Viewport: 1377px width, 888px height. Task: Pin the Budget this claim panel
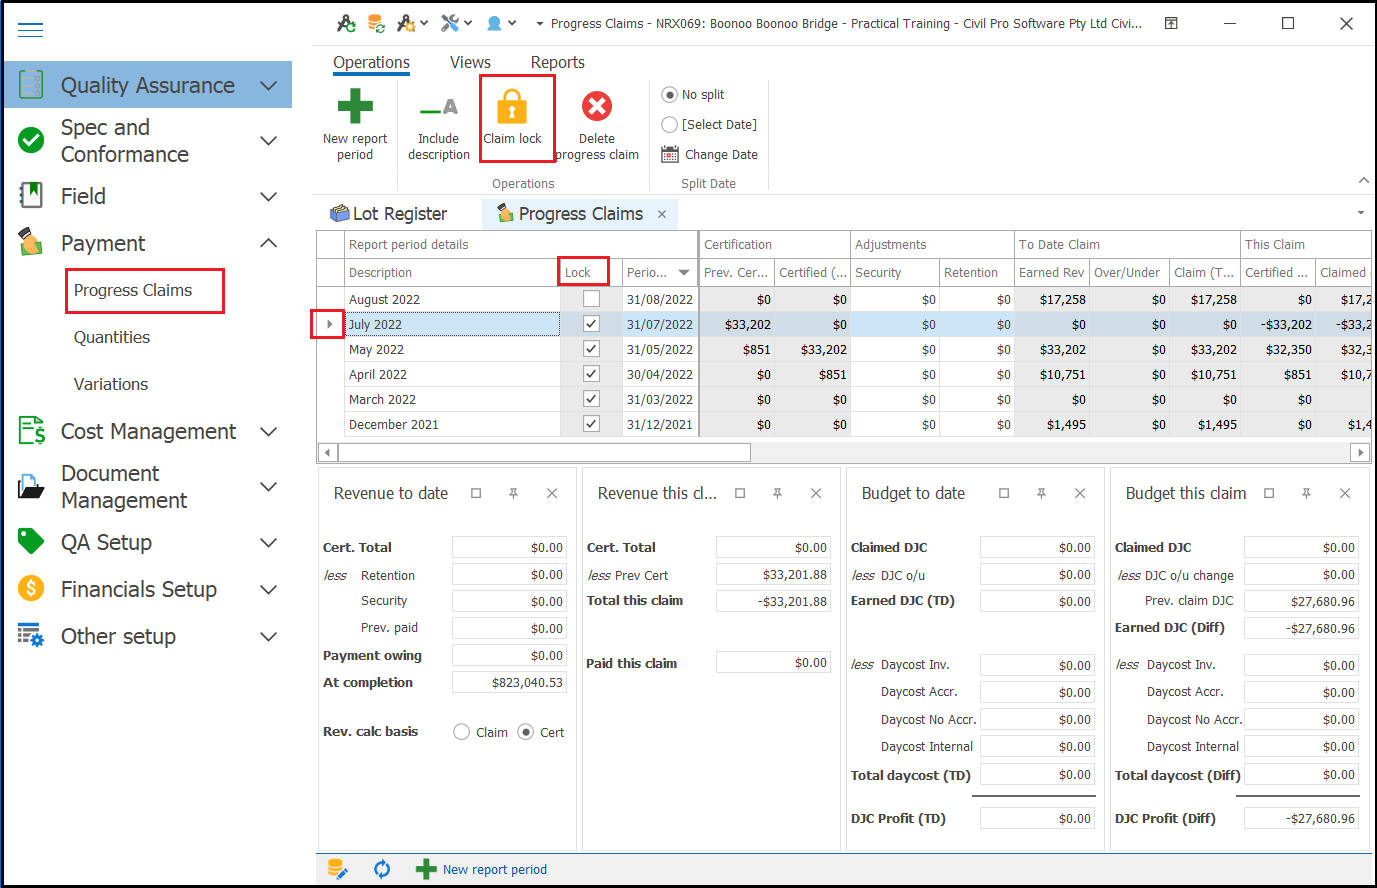(x=1306, y=493)
